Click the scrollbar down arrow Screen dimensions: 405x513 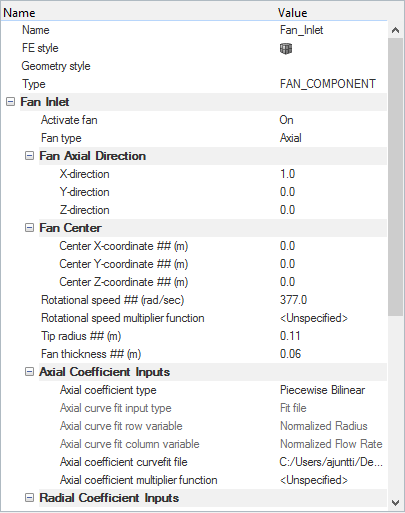(395, 502)
